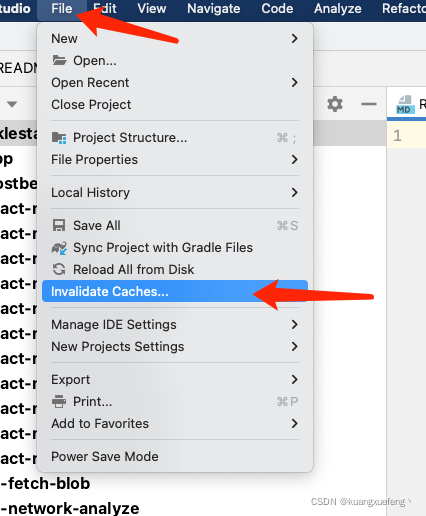
Task: Click the Save All floppy disk icon
Action: point(59,225)
